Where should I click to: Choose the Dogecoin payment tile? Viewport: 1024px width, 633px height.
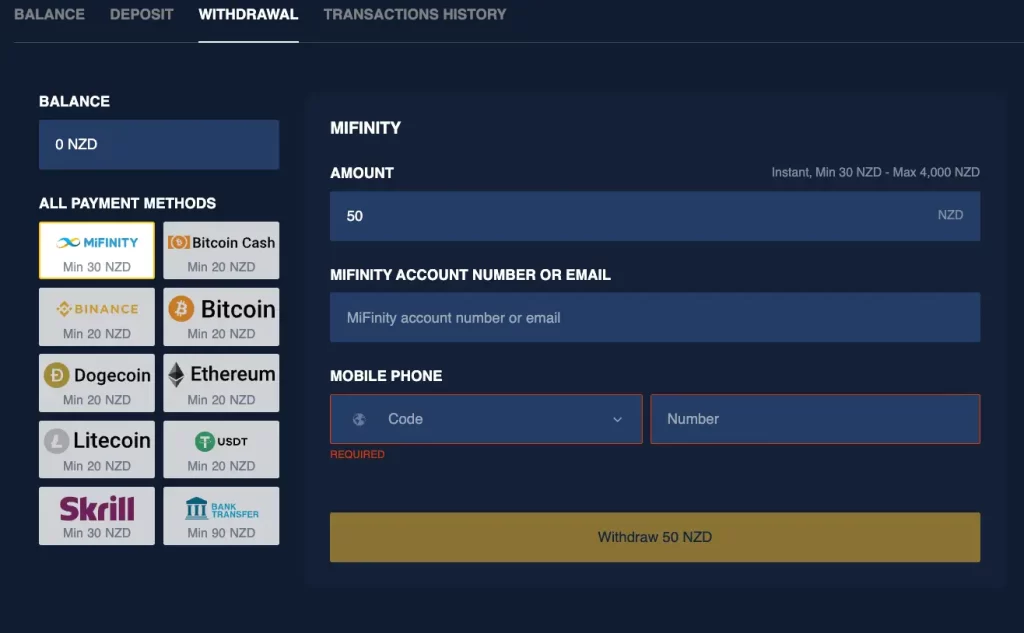(x=97, y=383)
